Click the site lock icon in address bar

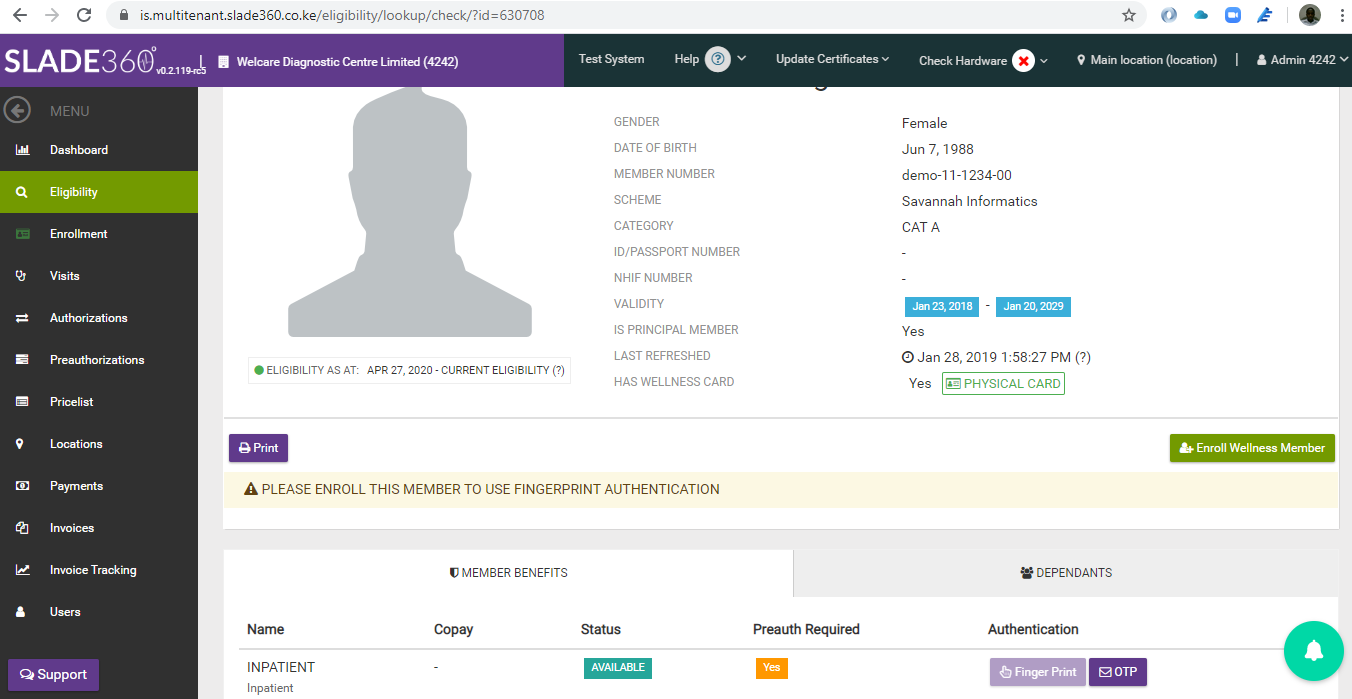[x=124, y=16]
